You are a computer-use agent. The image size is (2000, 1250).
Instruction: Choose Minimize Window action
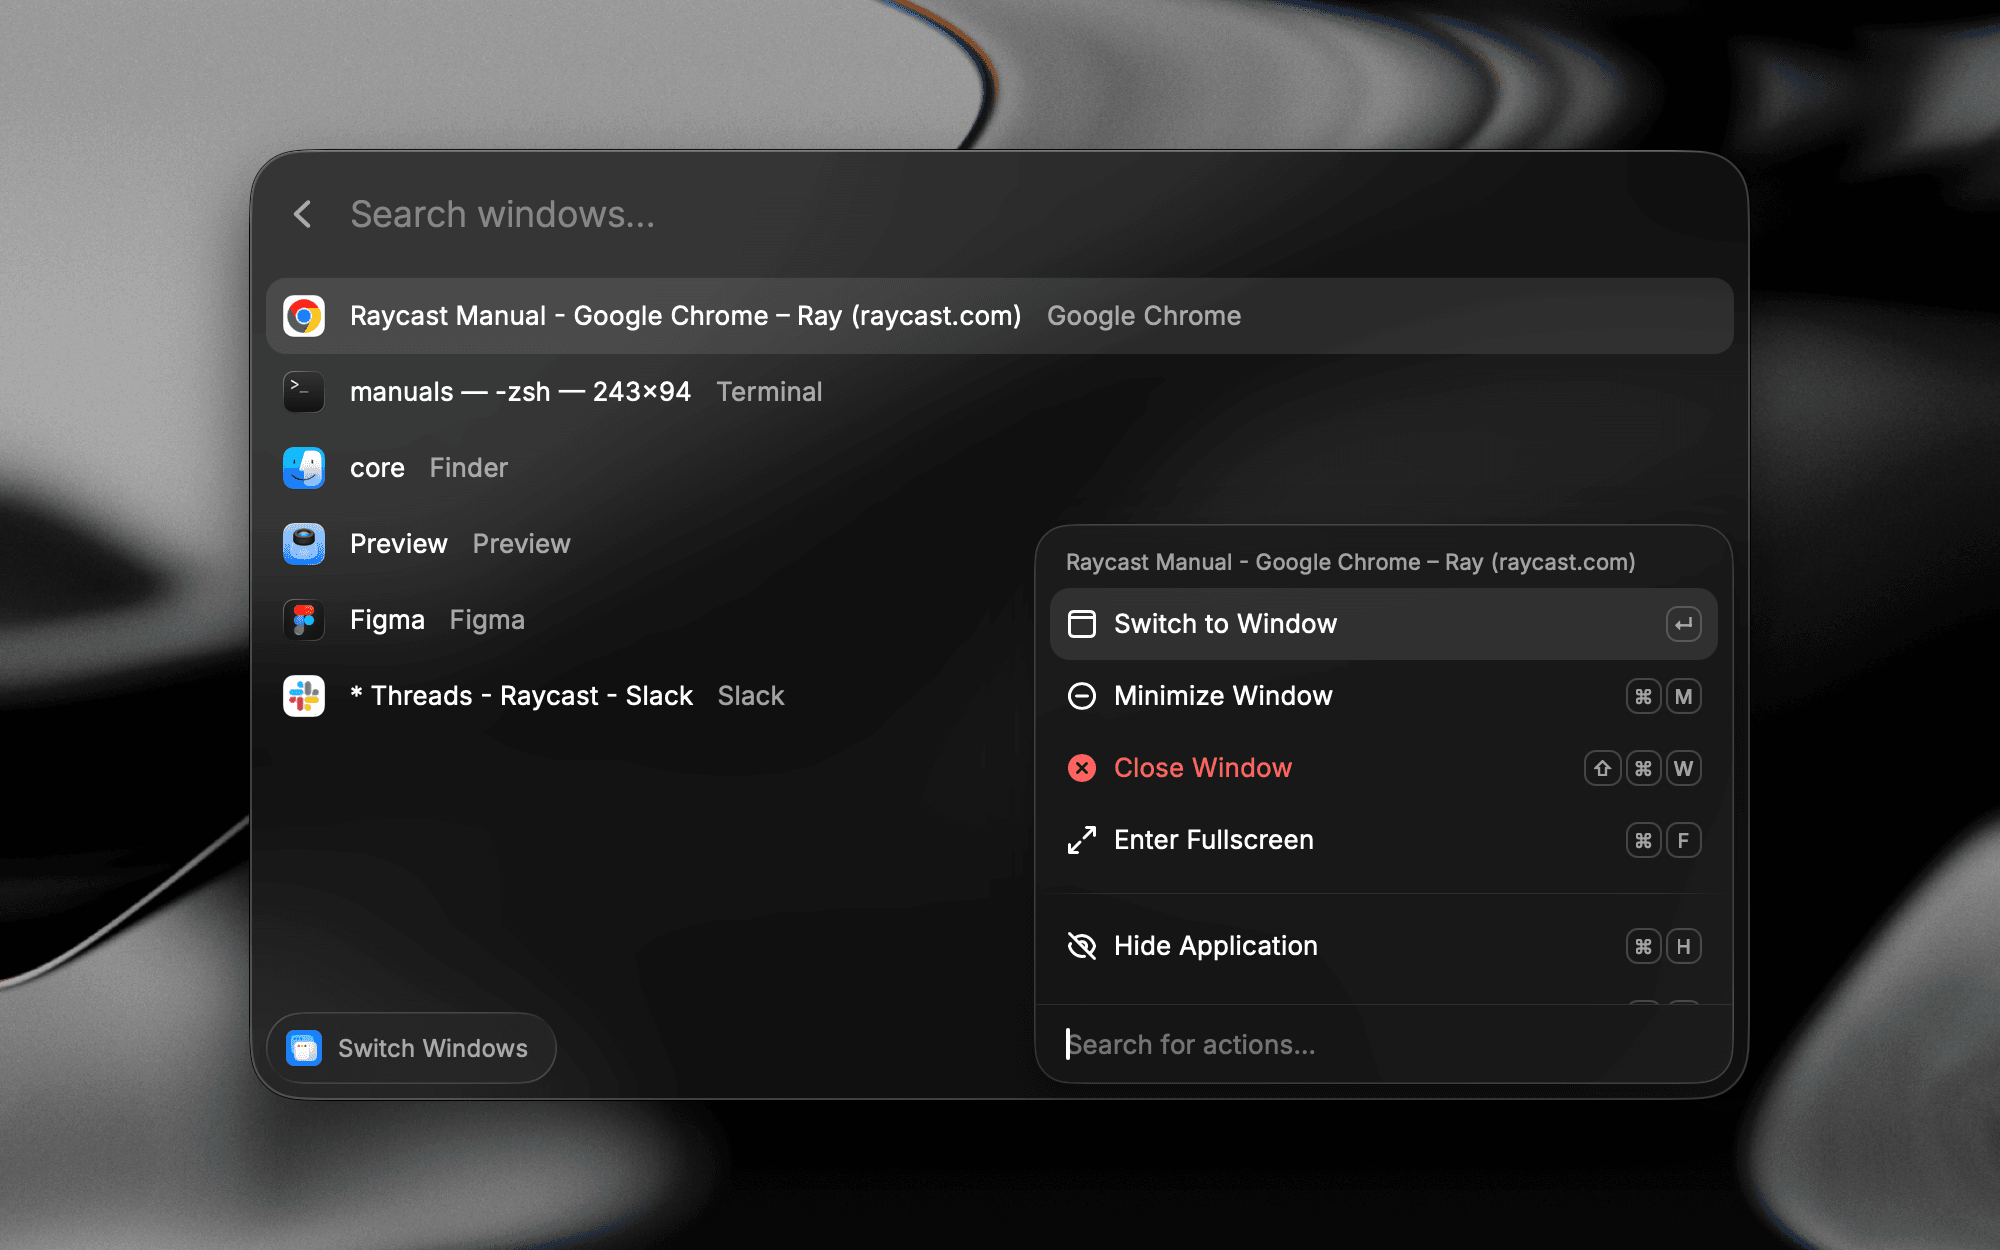(x=1384, y=696)
